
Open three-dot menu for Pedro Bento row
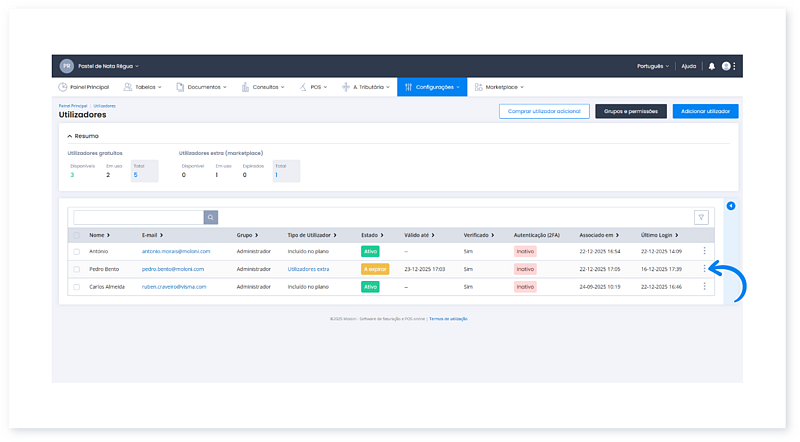(x=705, y=268)
